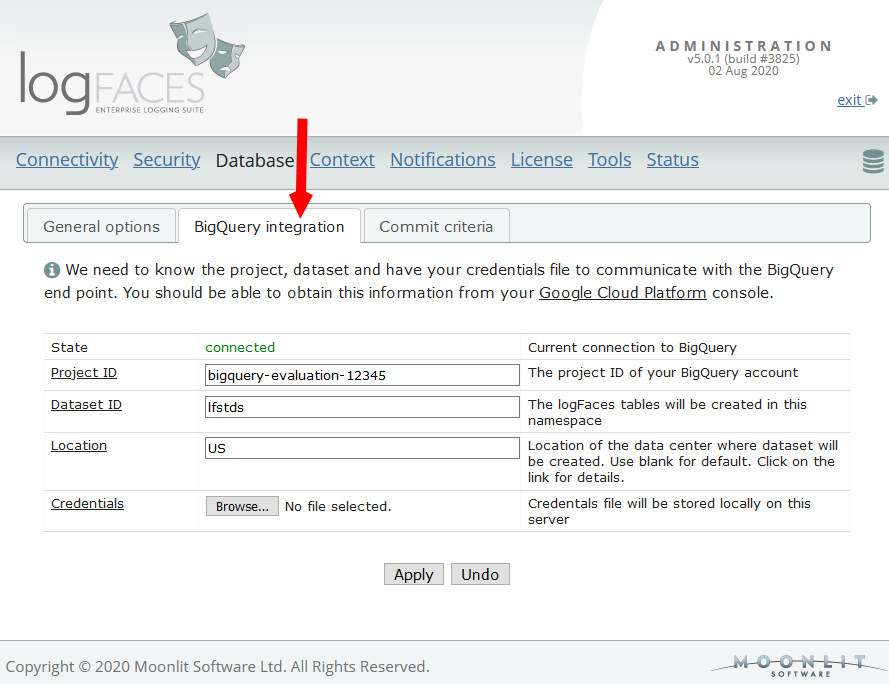The image size is (889, 684).
Task: Open the License page
Action: [x=541, y=160]
